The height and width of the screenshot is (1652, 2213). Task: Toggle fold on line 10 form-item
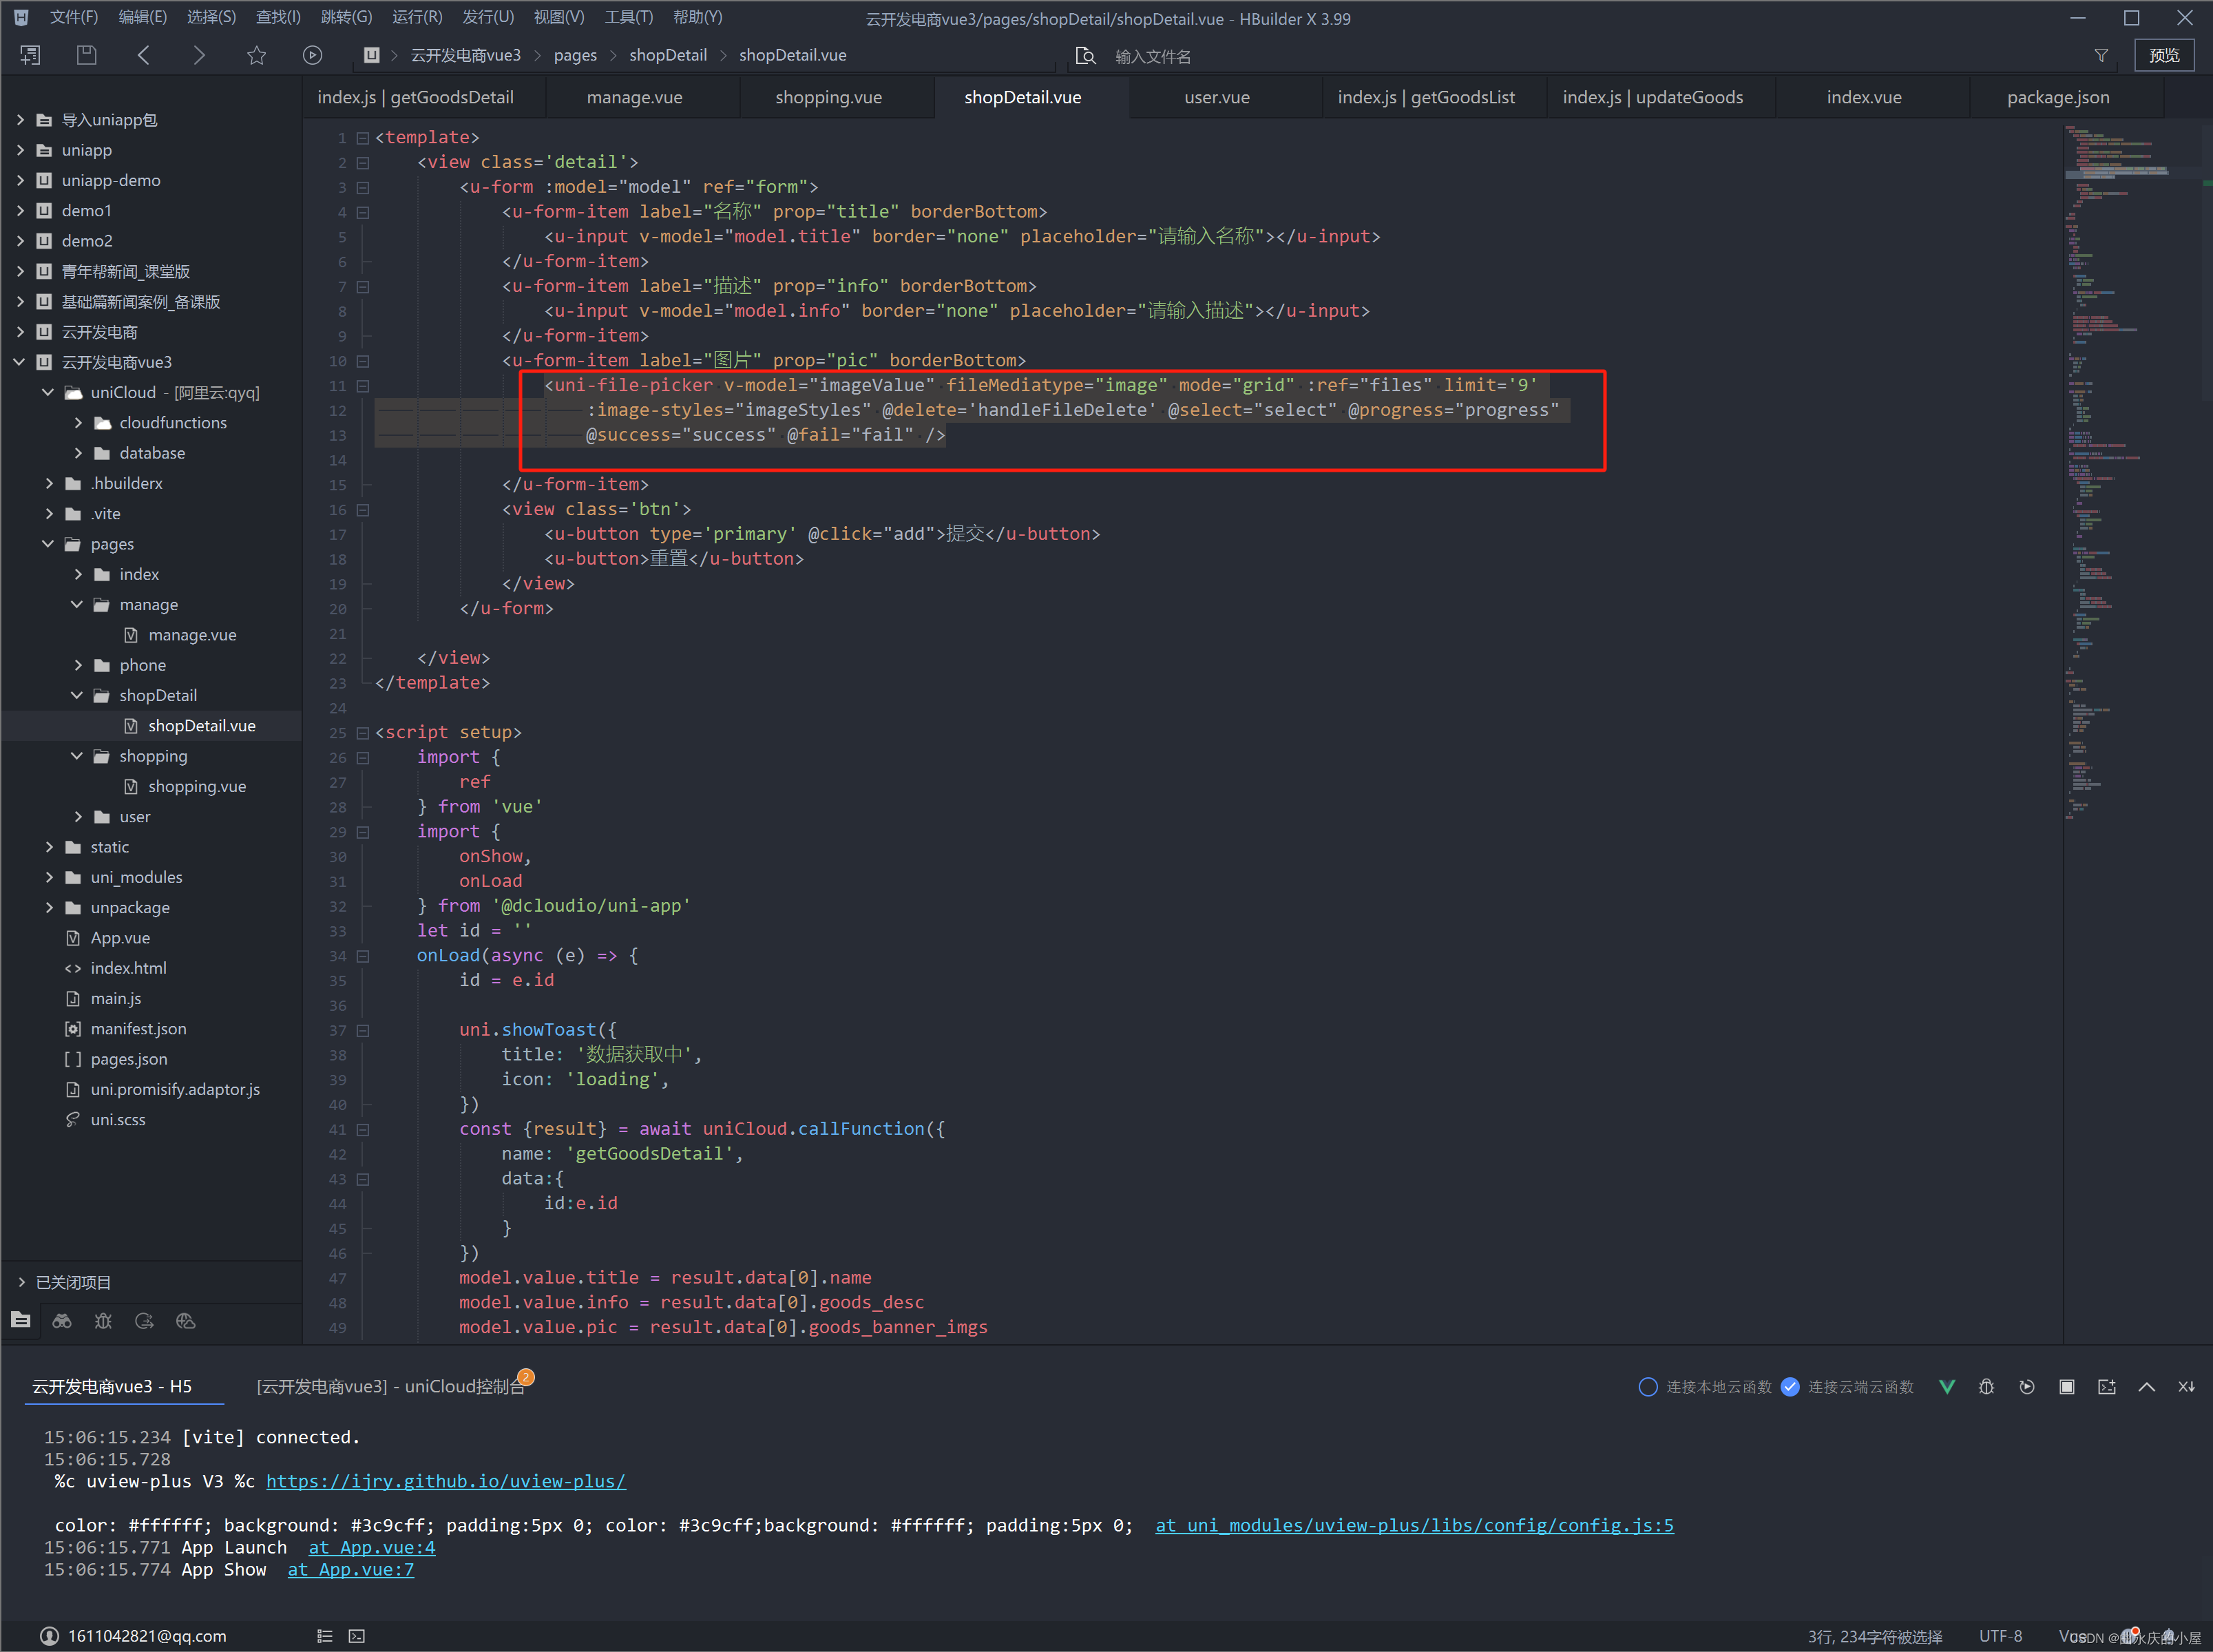[363, 361]
